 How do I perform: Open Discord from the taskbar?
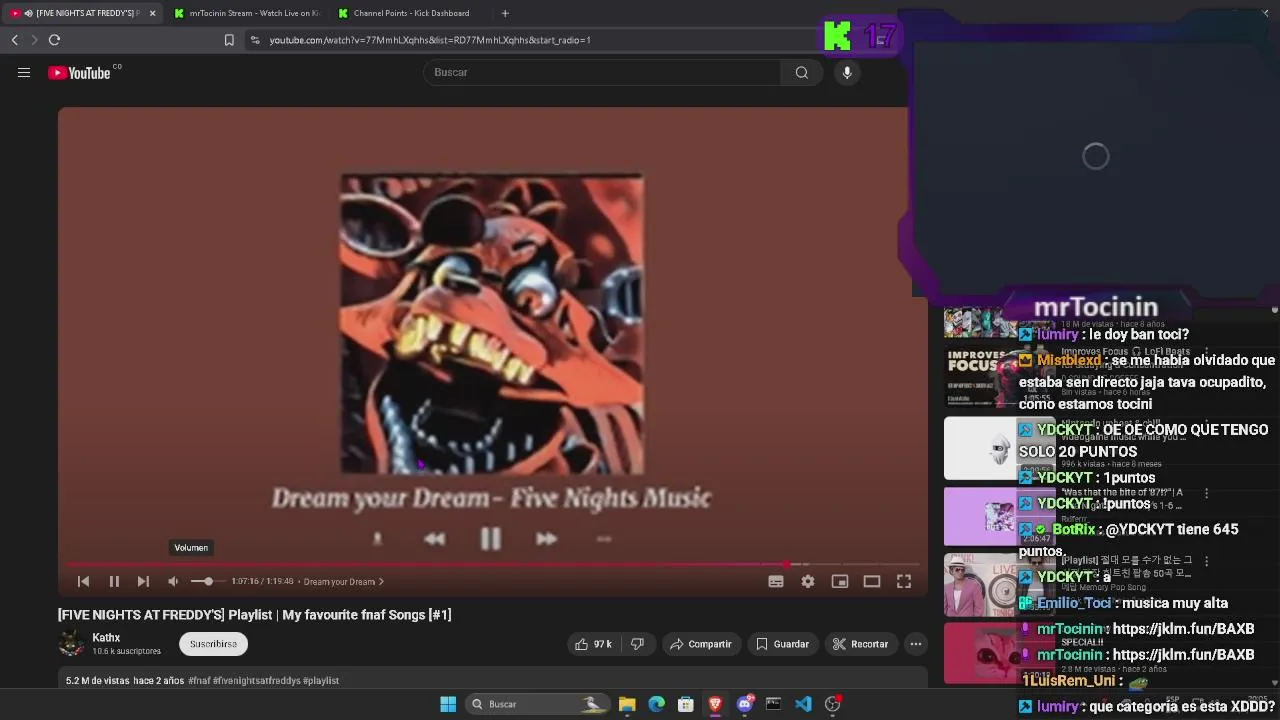click(744, 704)
